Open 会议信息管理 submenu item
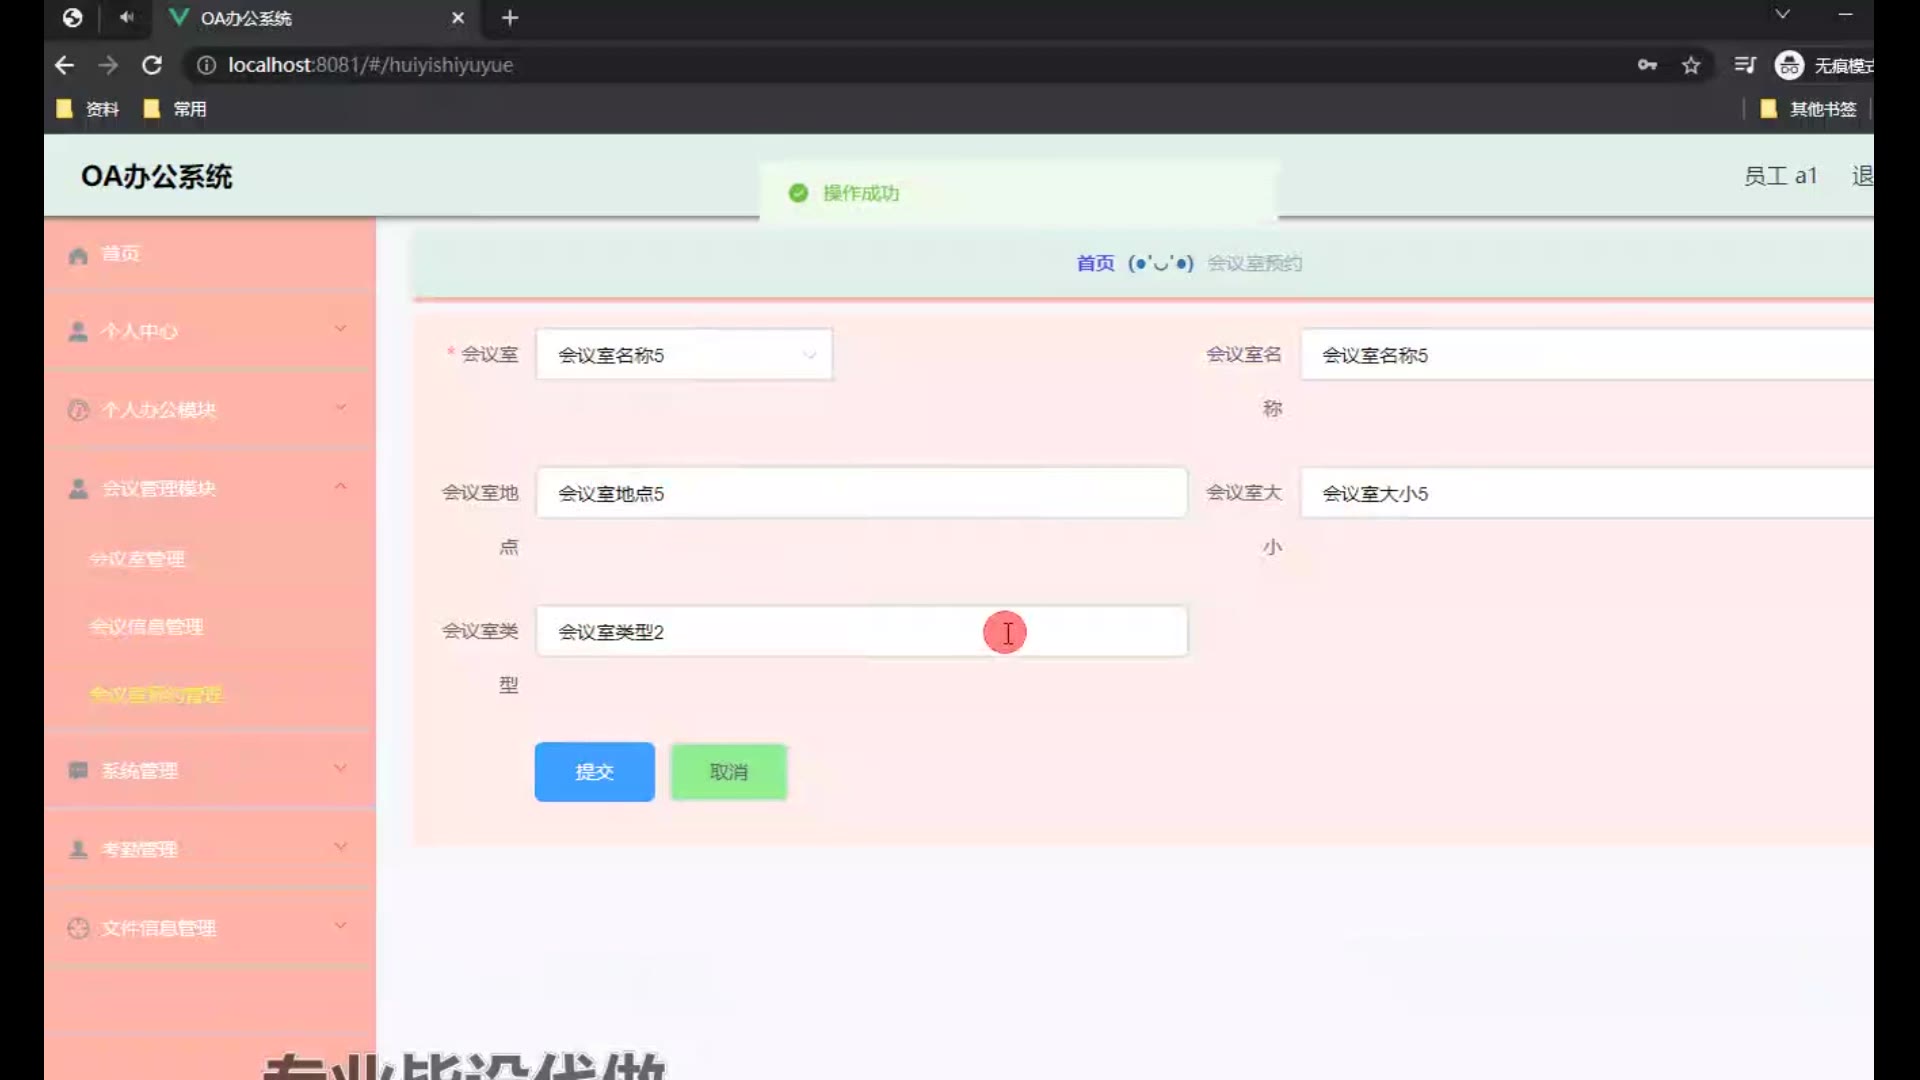Image resolution: width=1920 pixels, height=1080 pixels. [x=146, y=627]
